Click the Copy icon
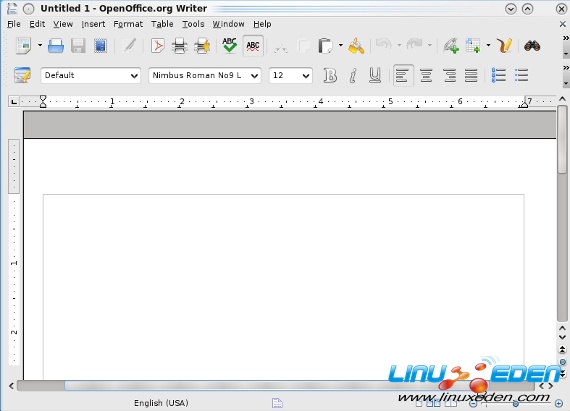Viewport: 570px width, 411px height. (304, 46)
